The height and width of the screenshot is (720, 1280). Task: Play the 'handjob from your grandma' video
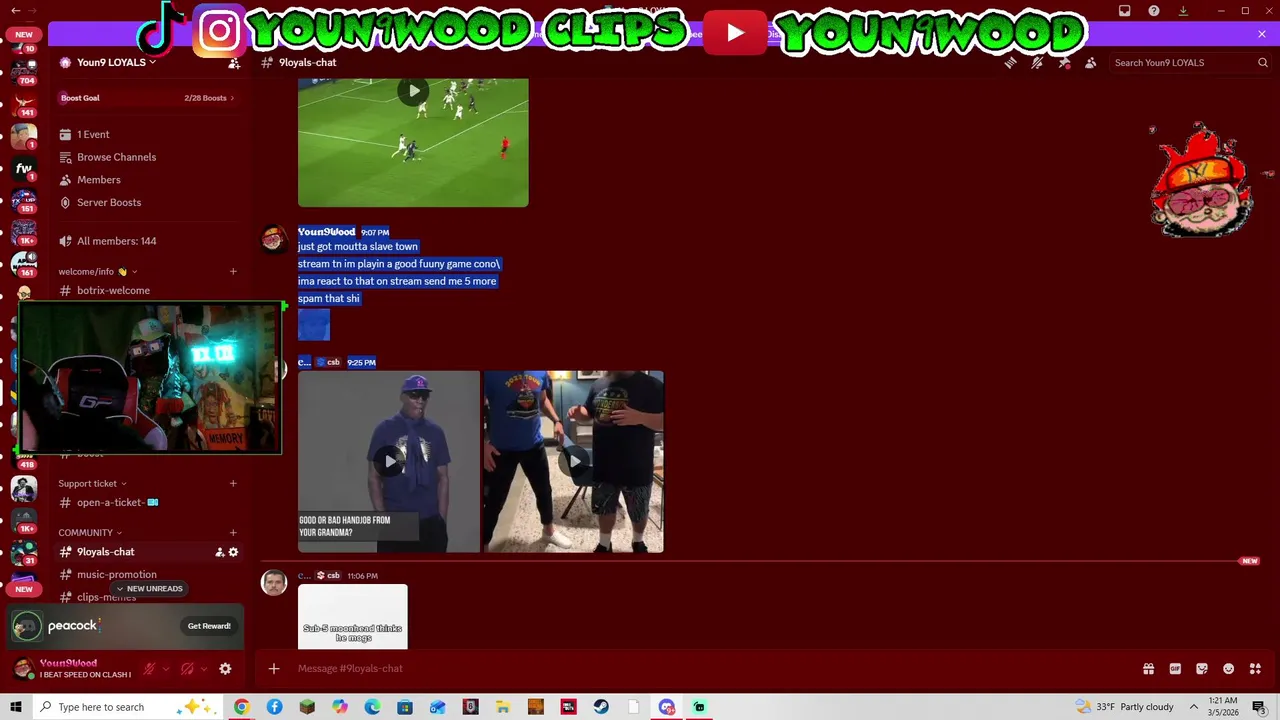pyautogui.click(x=389, y=461)
